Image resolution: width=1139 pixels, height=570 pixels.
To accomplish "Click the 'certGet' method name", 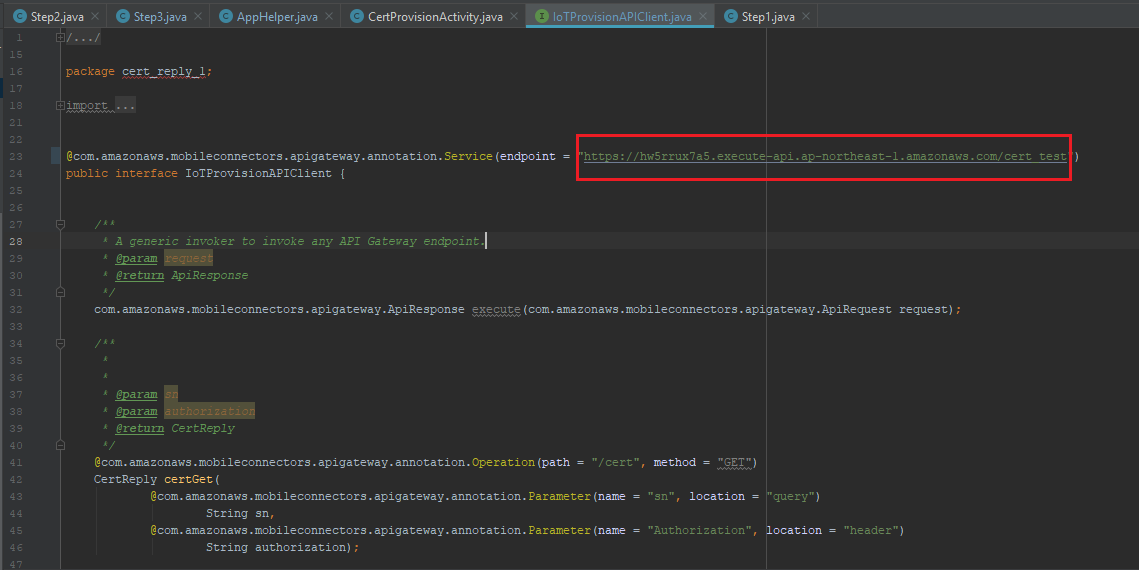I will coord(188,479).
